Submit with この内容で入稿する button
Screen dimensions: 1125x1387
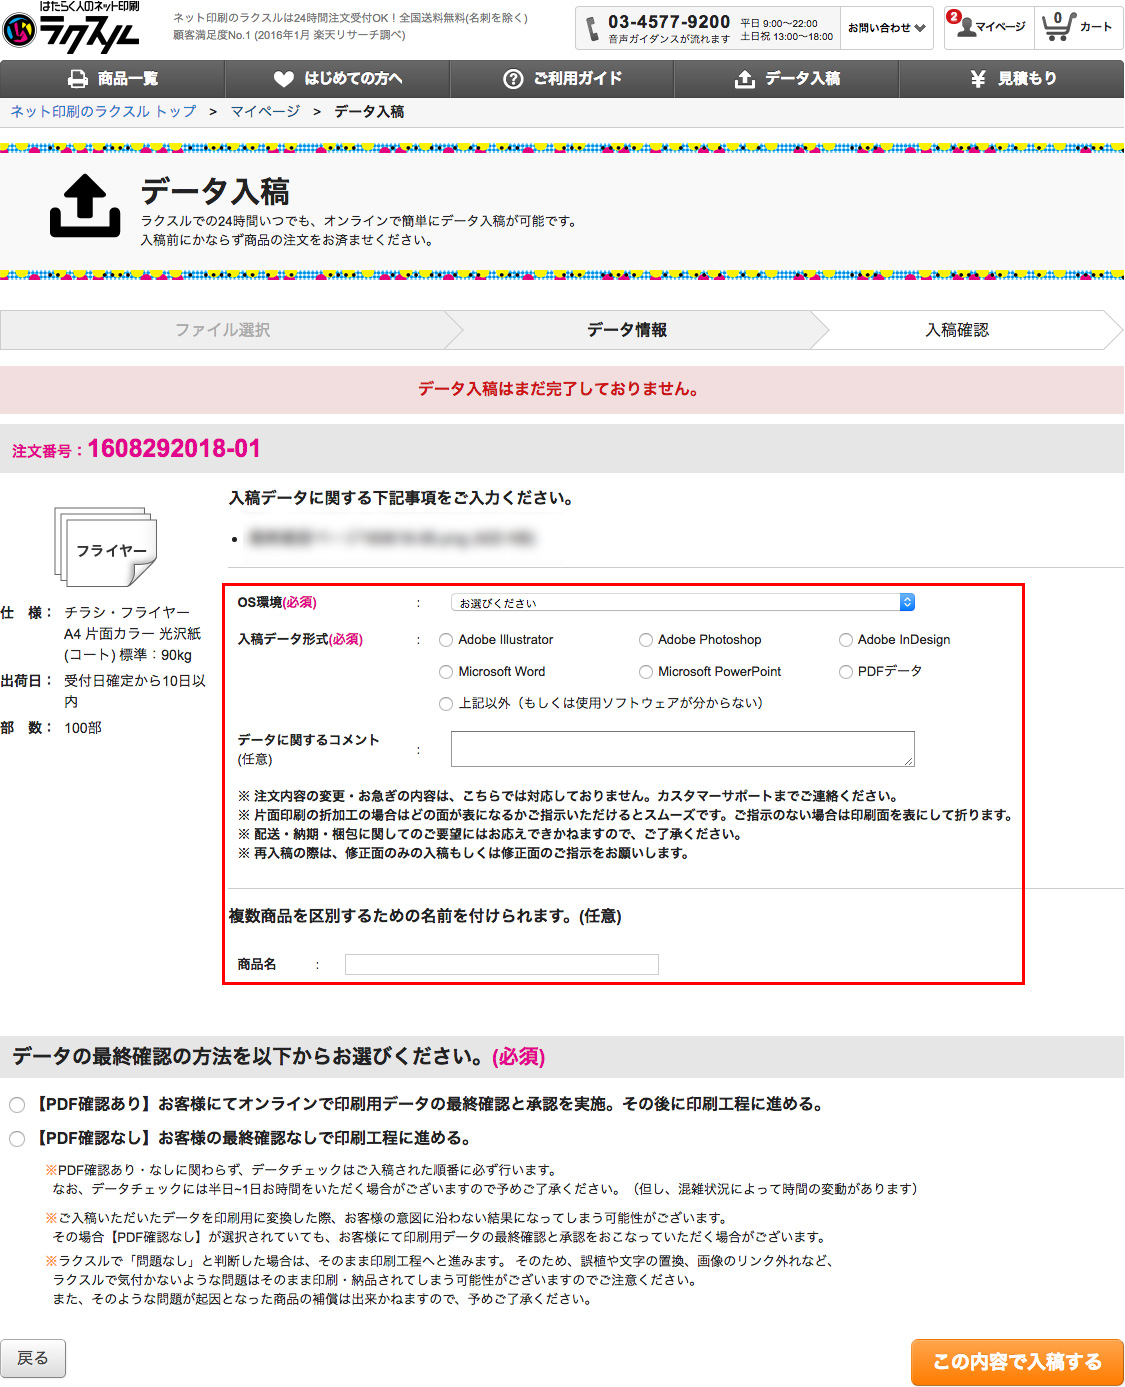(1016, 1362)
